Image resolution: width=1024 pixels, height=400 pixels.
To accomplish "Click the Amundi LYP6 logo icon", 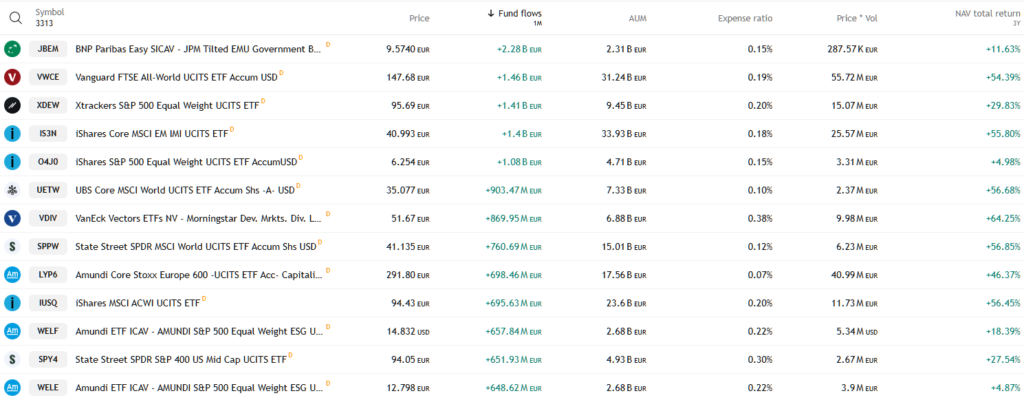I will tap(13, 274).
